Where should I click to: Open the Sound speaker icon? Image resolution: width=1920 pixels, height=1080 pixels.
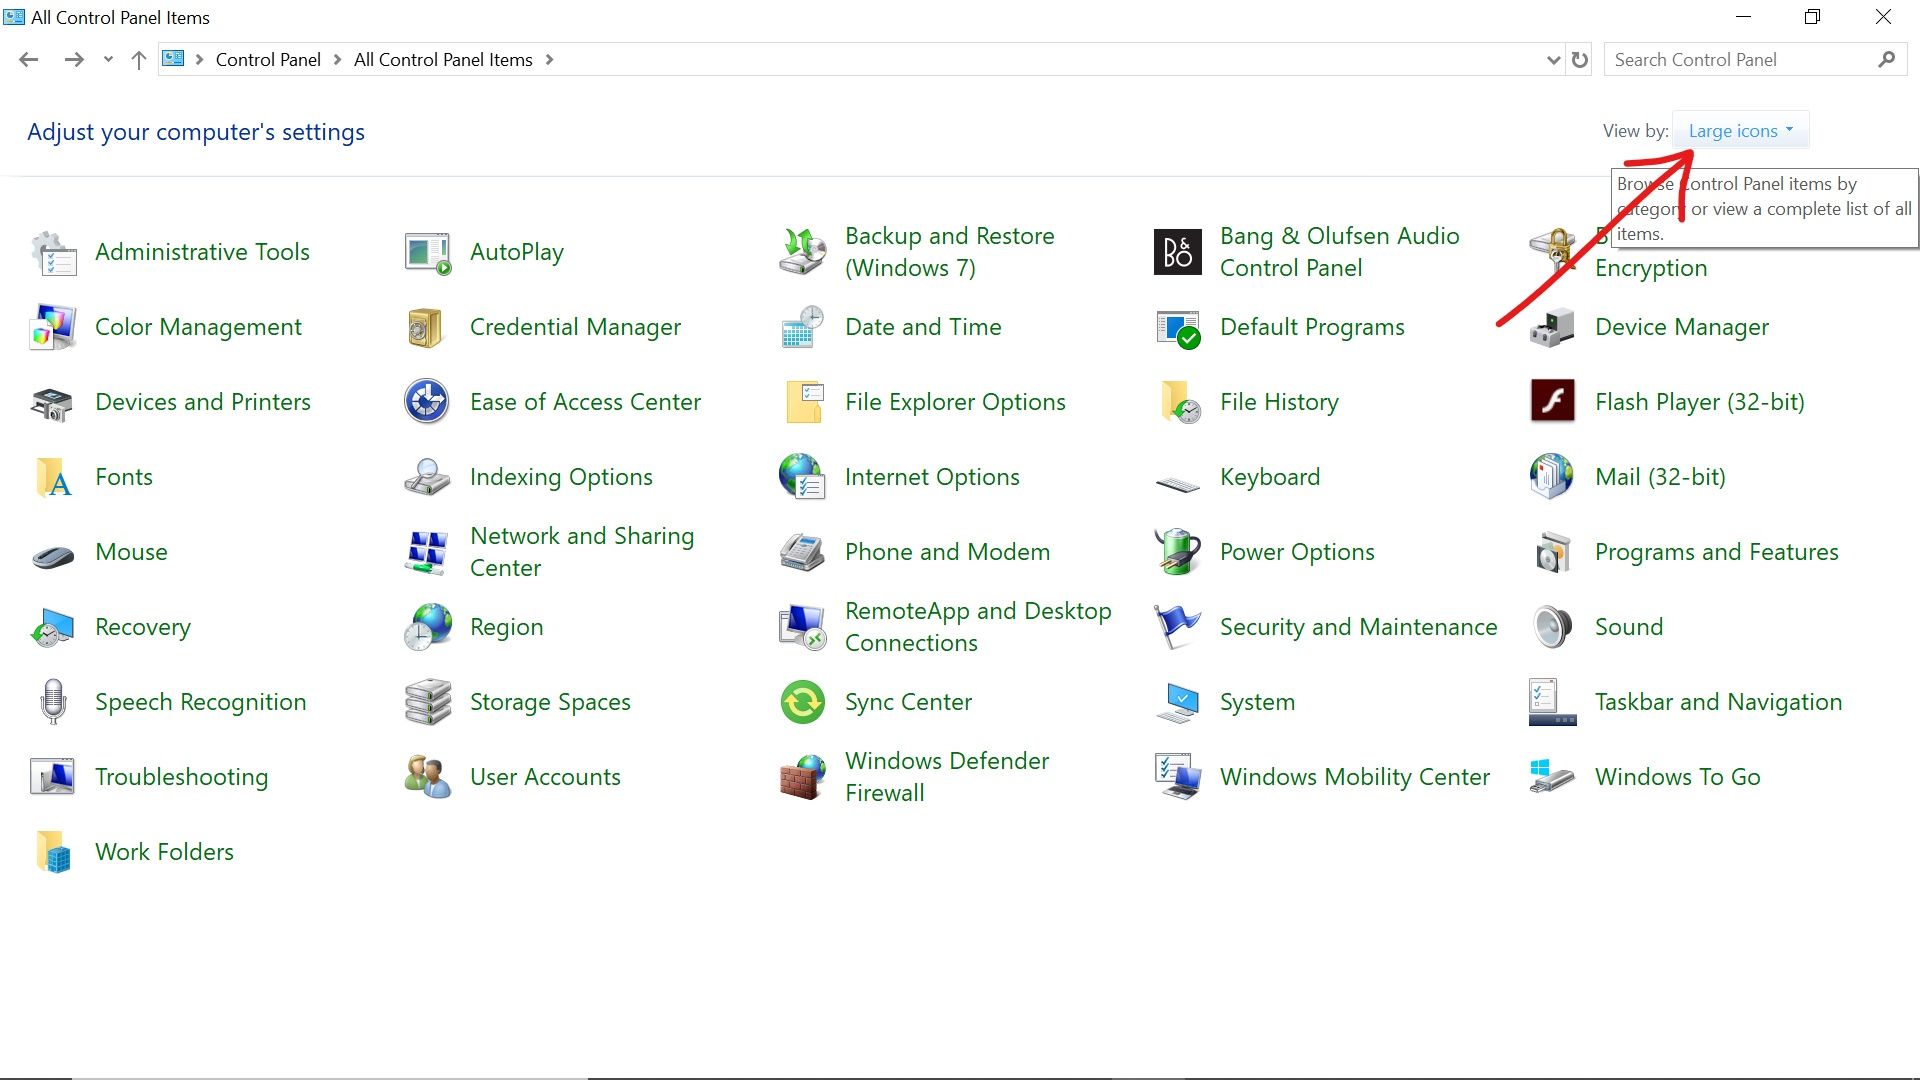point(1552,627)
